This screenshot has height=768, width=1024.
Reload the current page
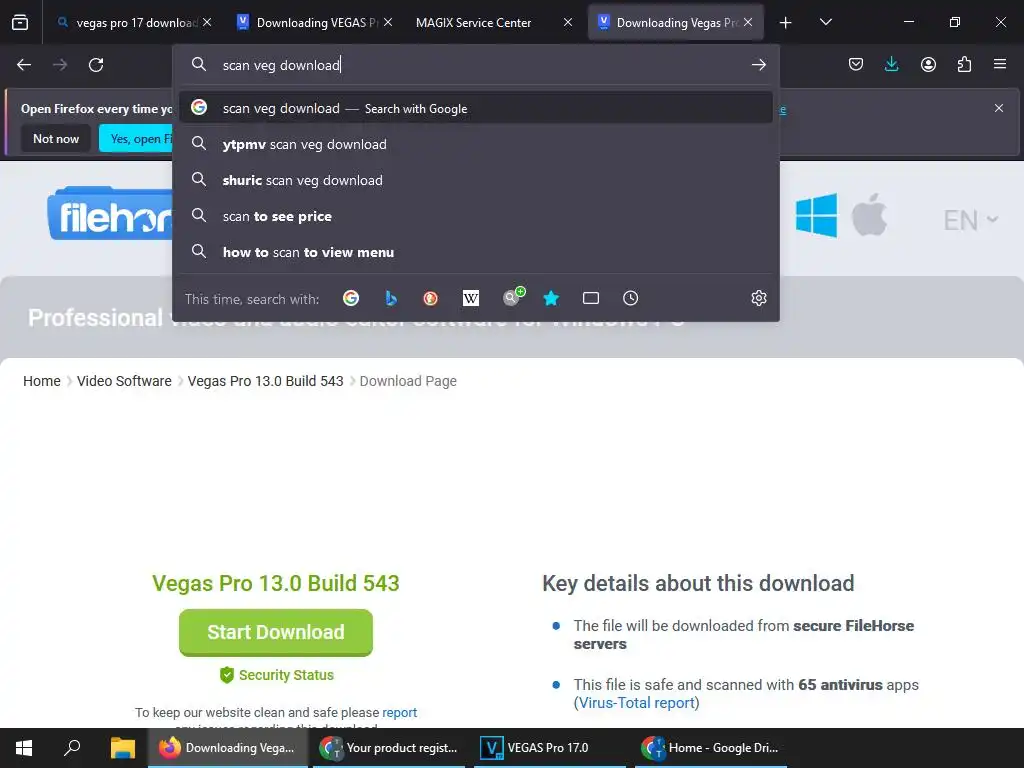[96, 65]
